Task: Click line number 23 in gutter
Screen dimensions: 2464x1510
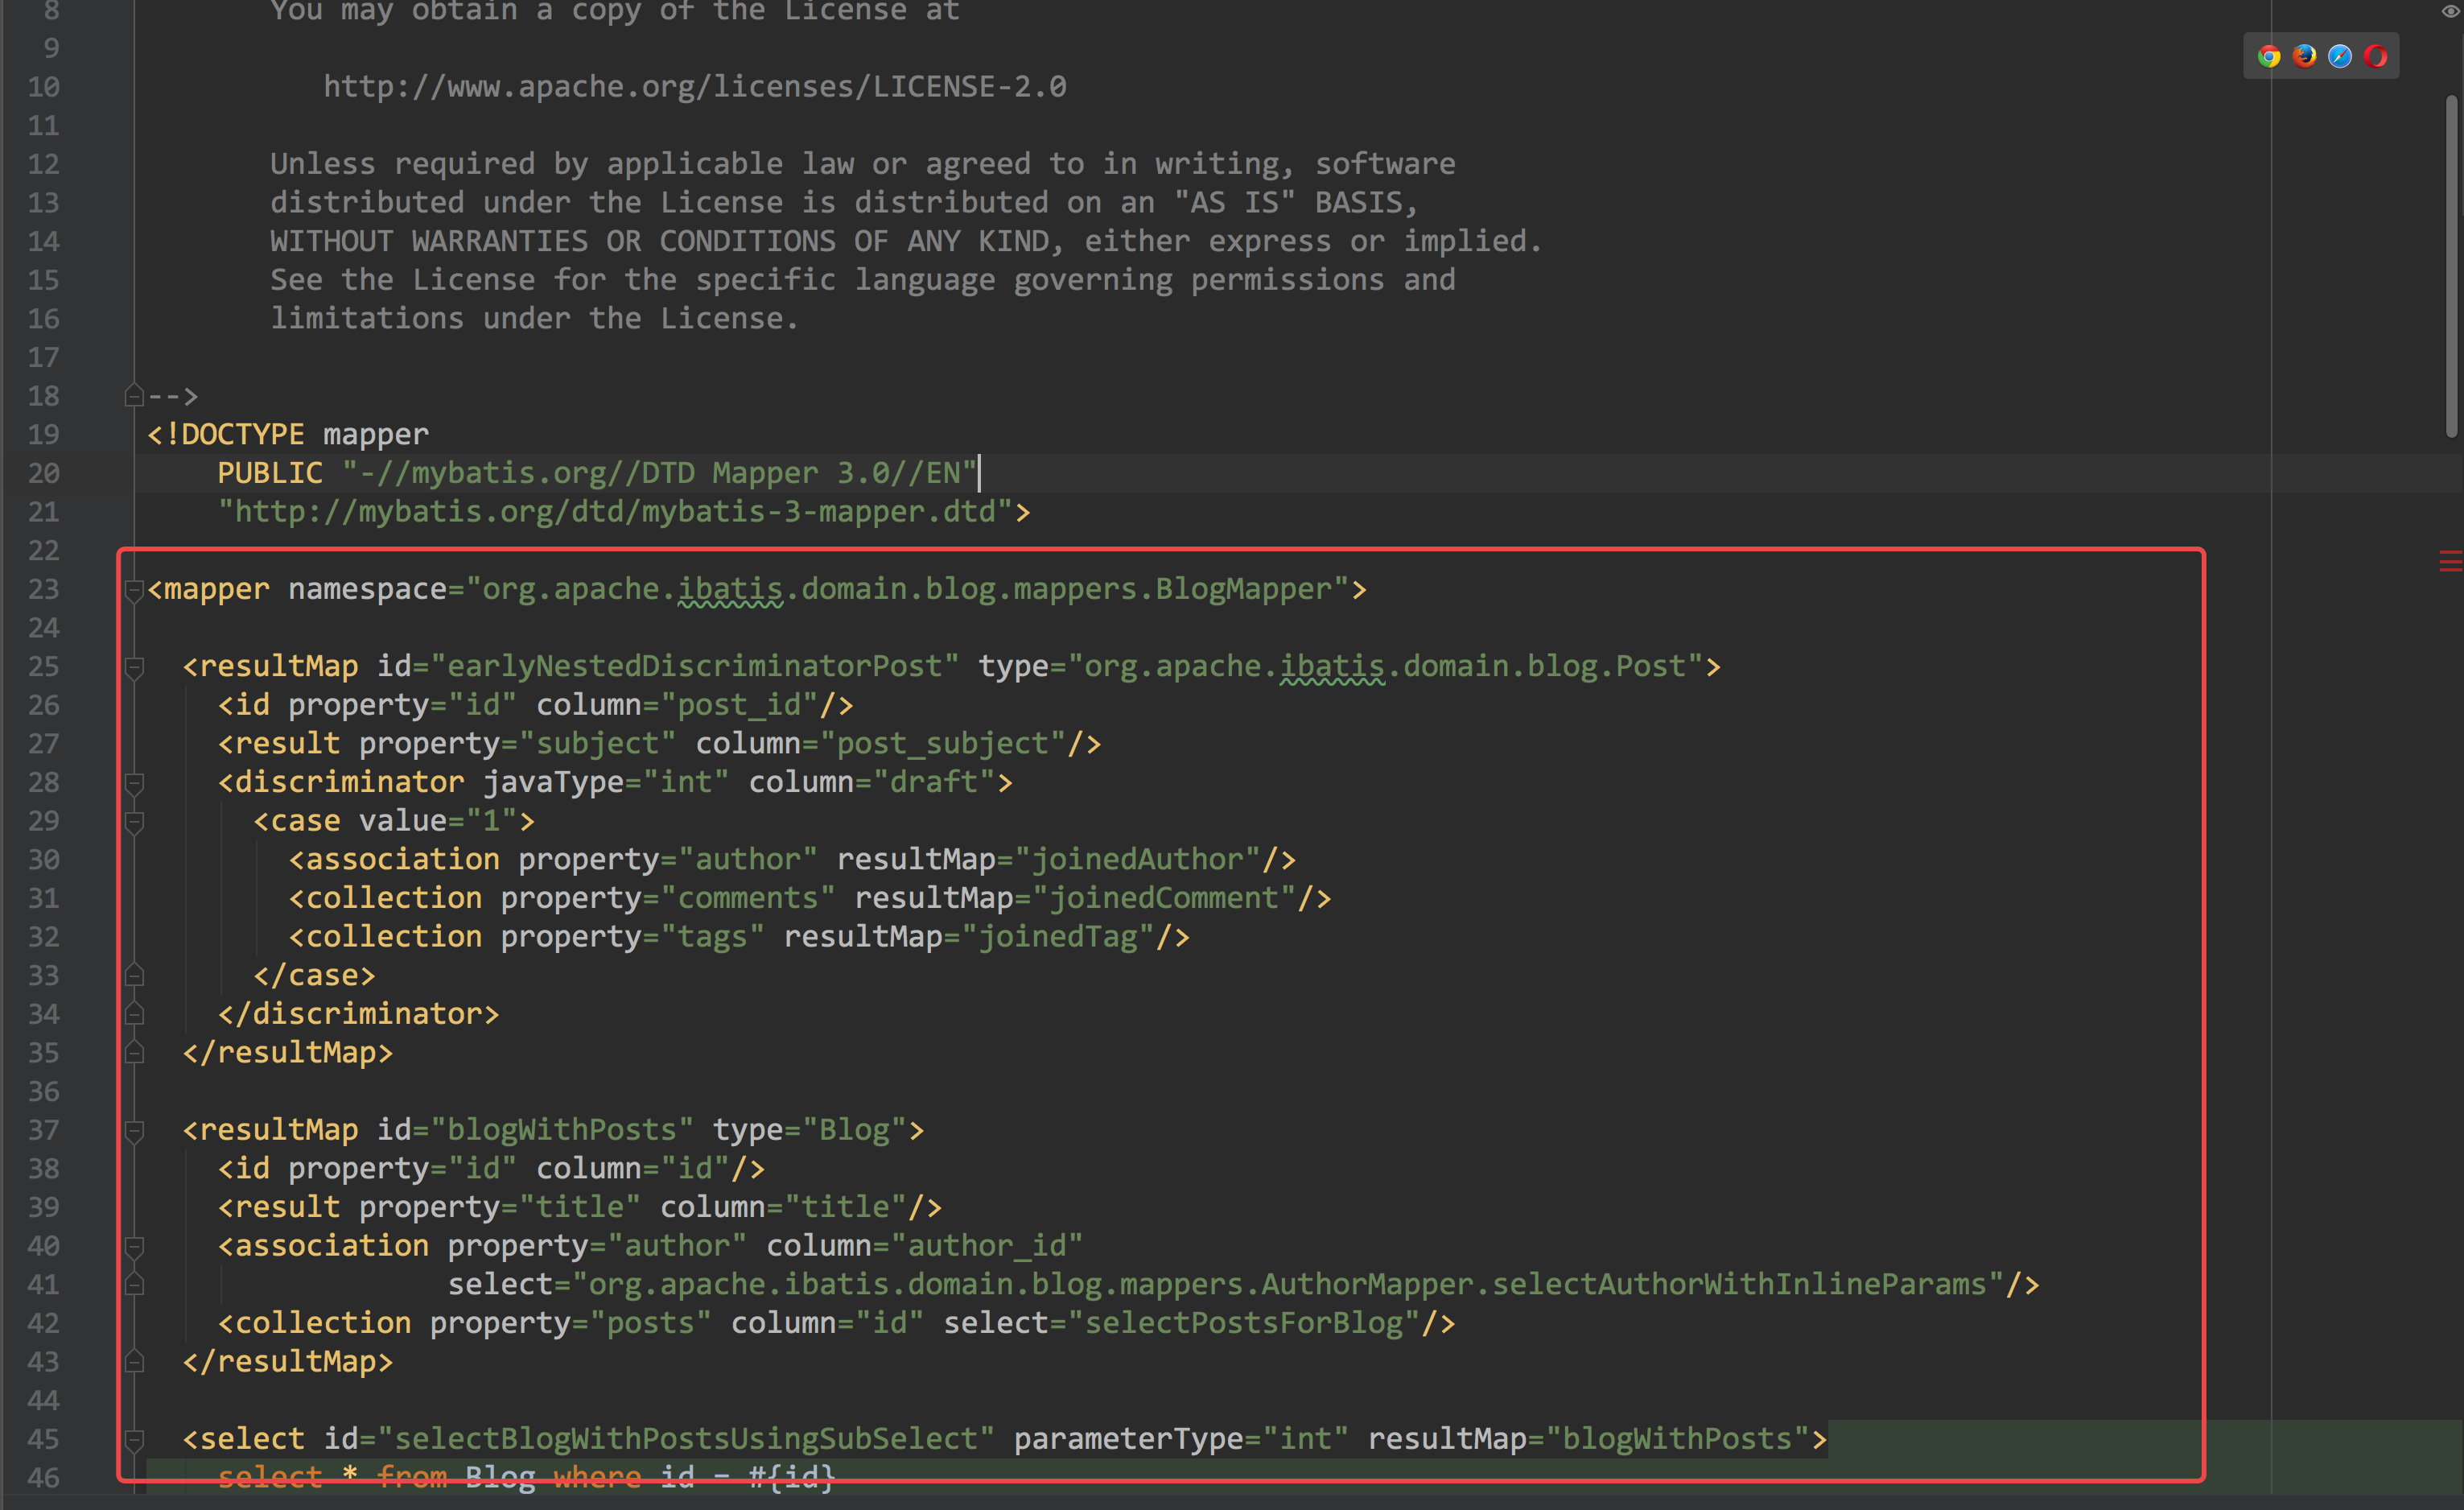Action: [x=43, y=589]
